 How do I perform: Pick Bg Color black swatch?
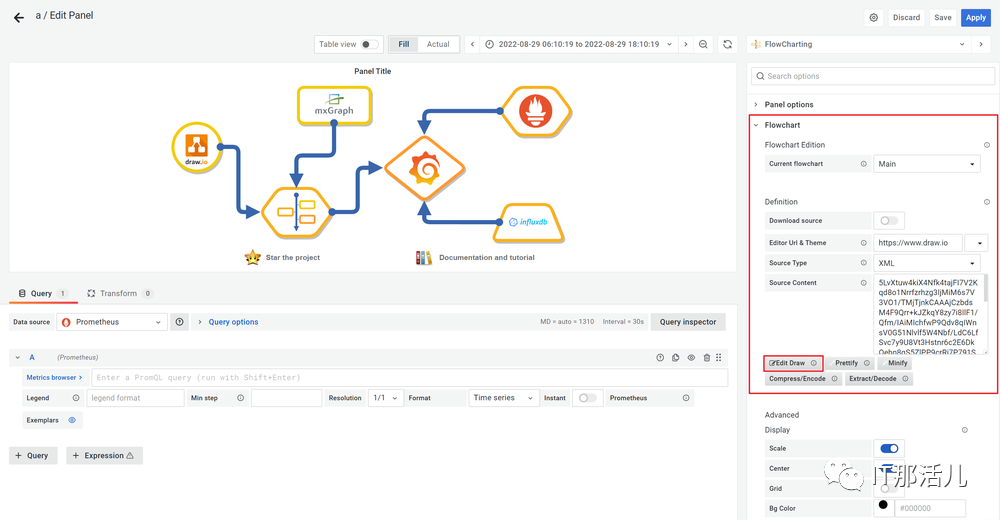883,505
